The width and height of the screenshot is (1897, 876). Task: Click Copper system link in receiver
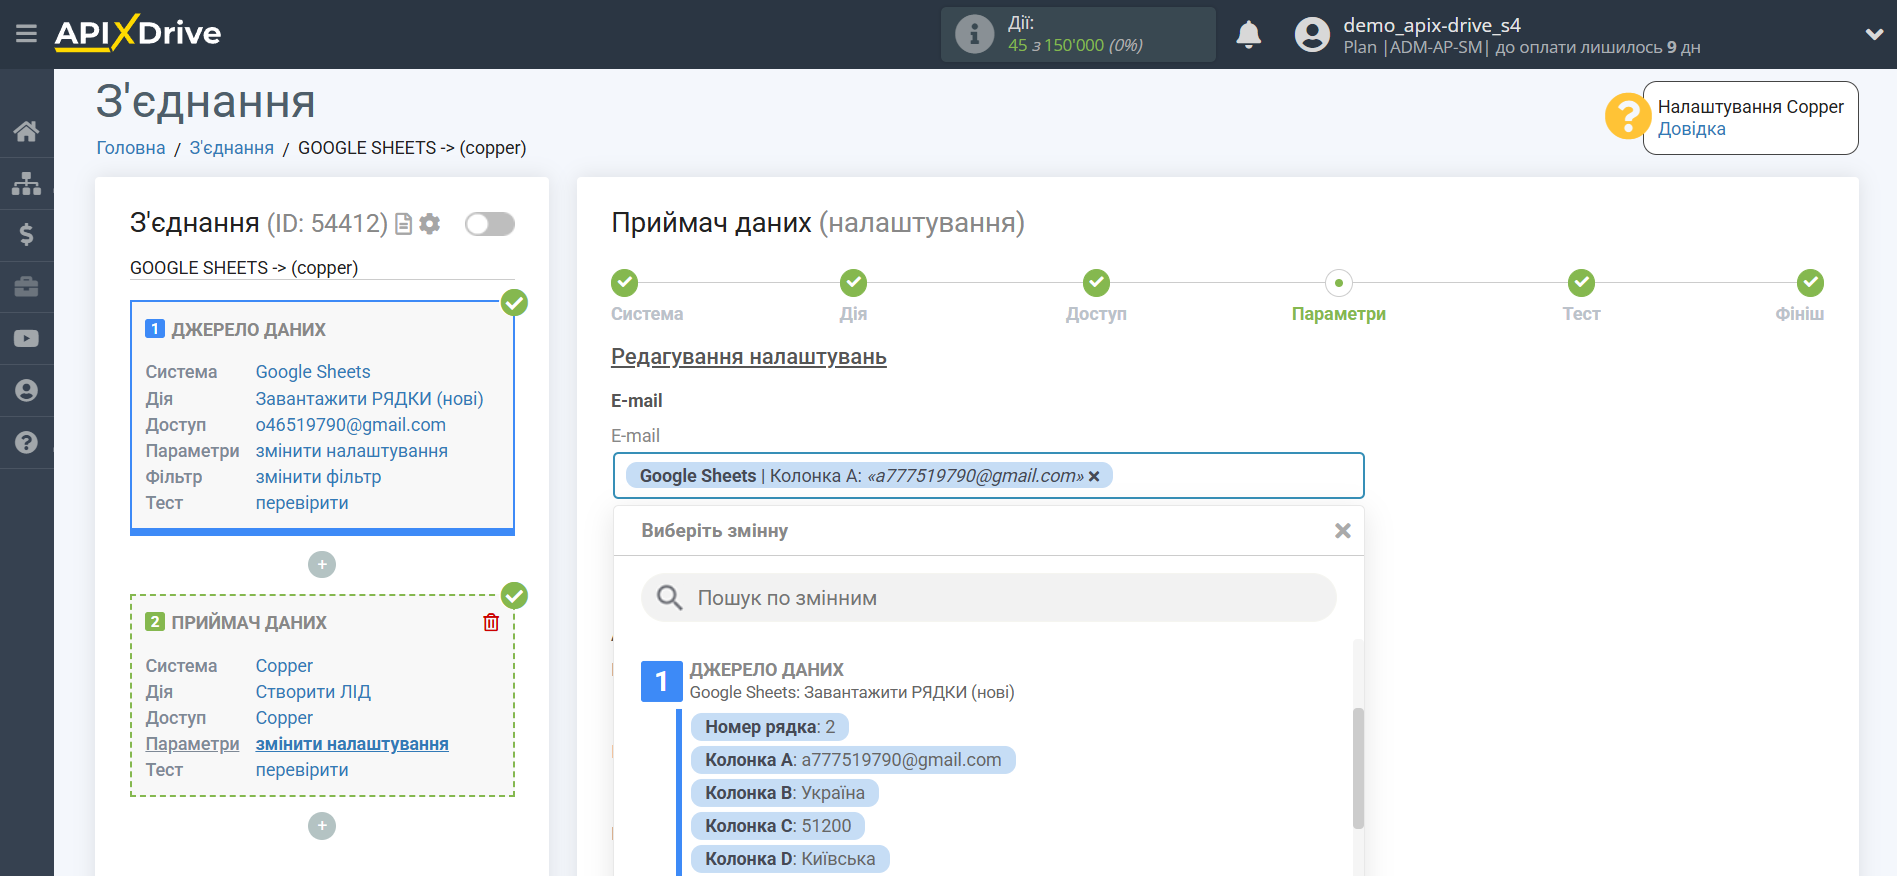point(284,666)
